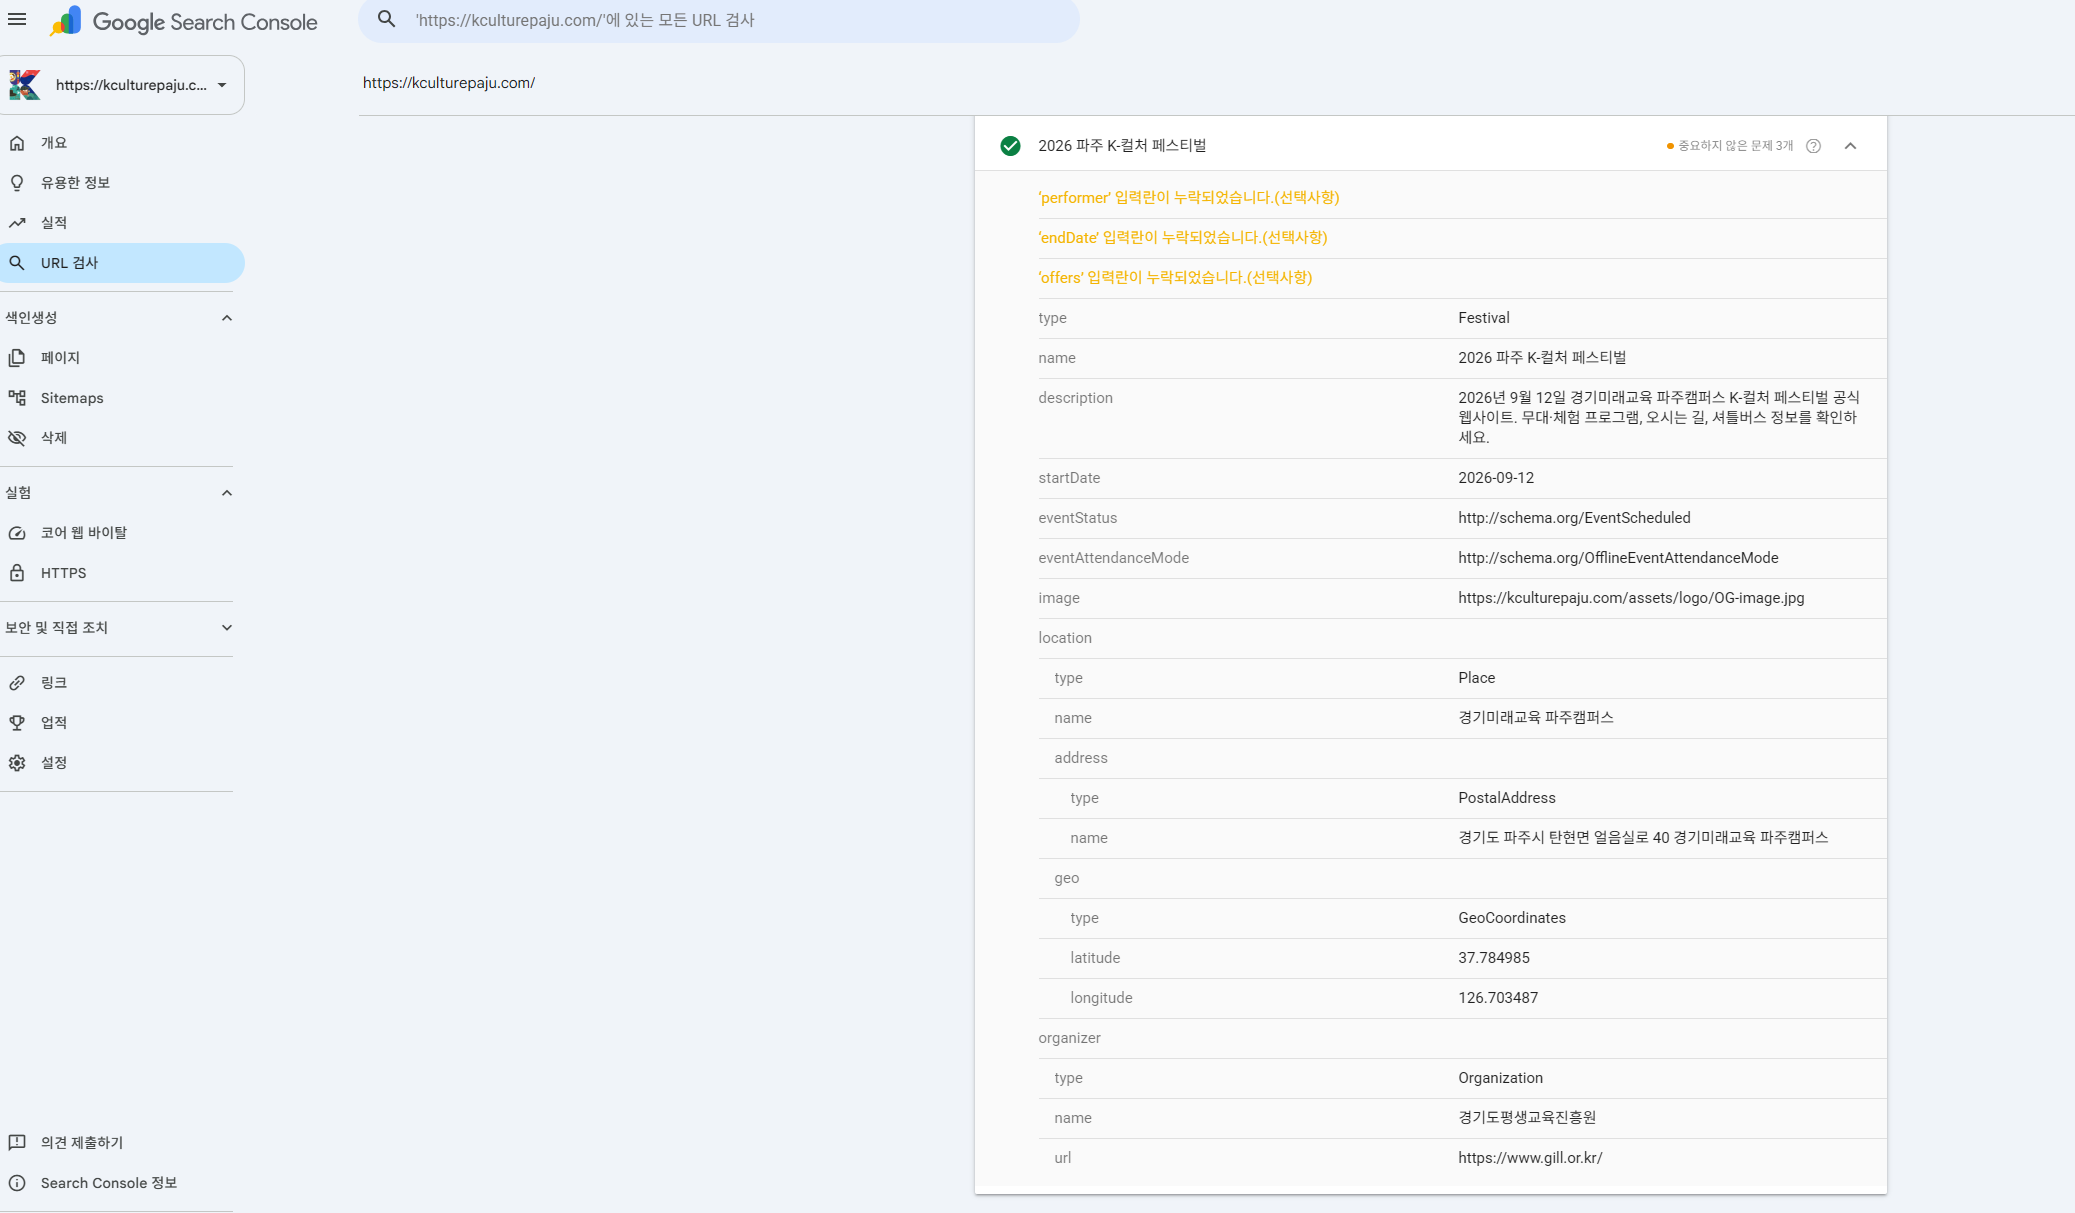The image size is (2075, 1213).
Task: Click the 'offers' missing field warning
Action: (x=1175, y=278)
